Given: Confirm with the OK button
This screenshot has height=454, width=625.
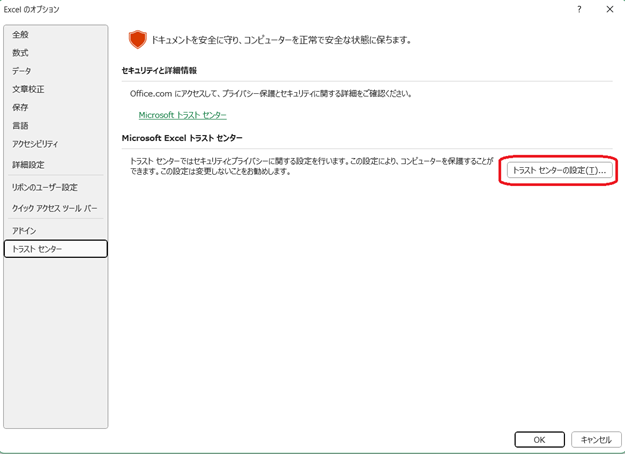Looking at the screenshot, I should (539, 440).
